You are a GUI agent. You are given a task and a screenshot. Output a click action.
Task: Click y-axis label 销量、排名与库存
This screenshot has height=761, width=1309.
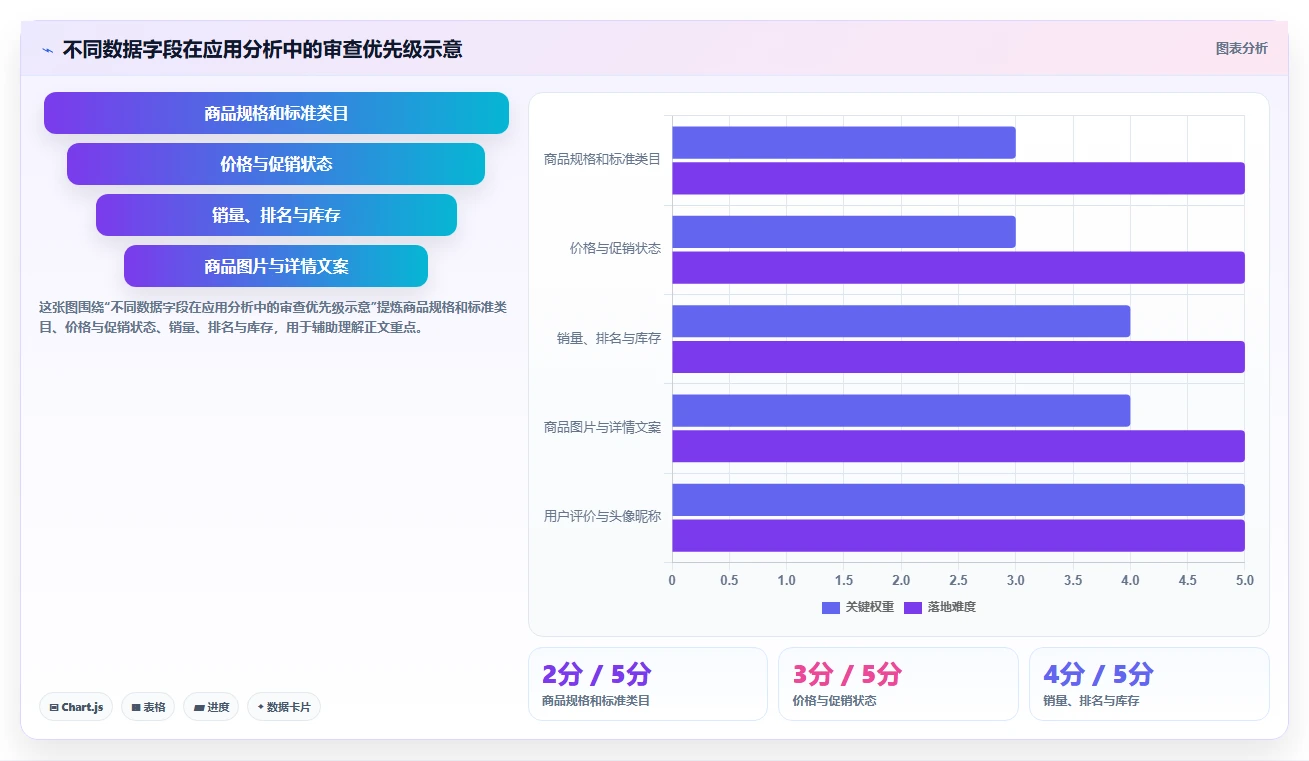609,338
